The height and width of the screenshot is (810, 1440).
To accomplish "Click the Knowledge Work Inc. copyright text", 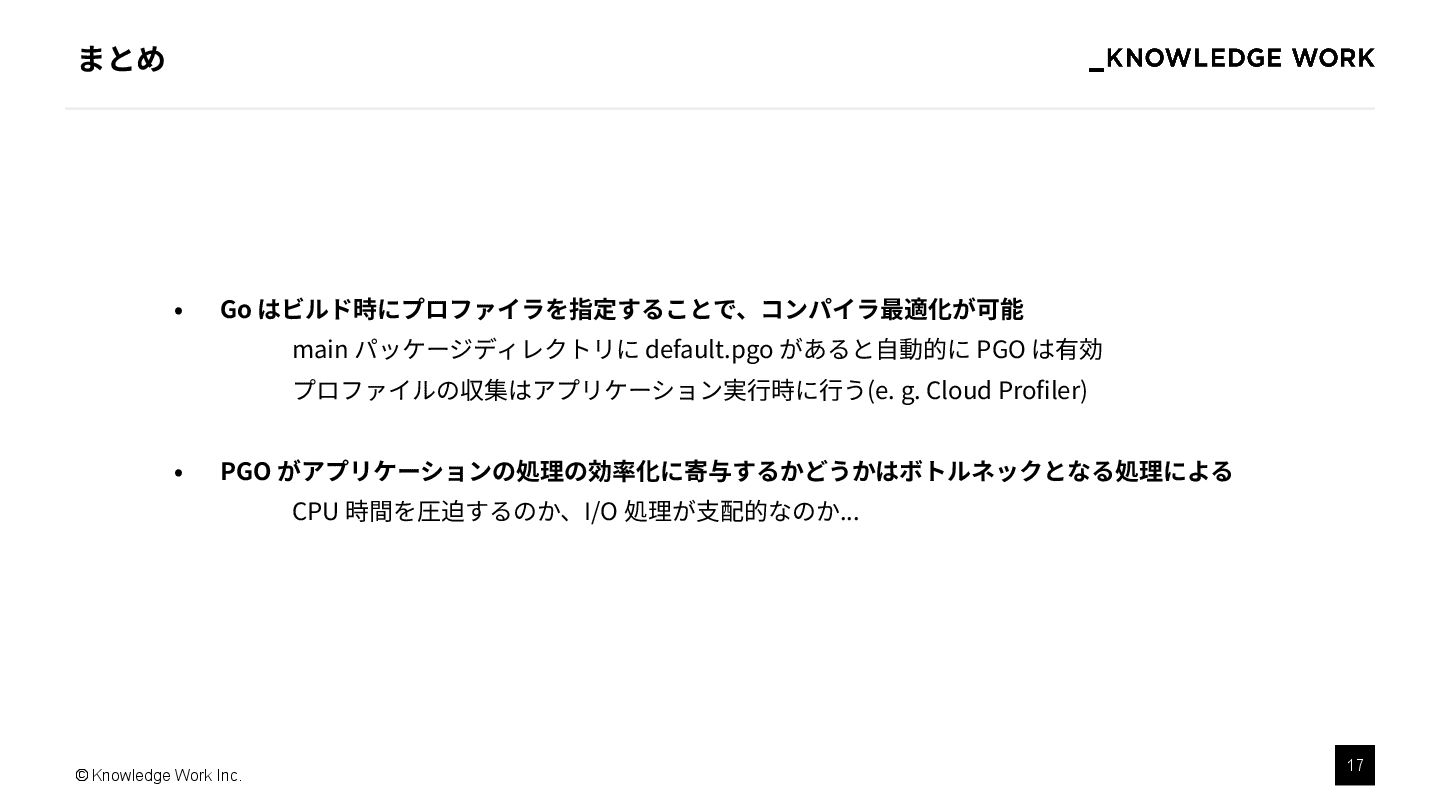I will 158,775.
